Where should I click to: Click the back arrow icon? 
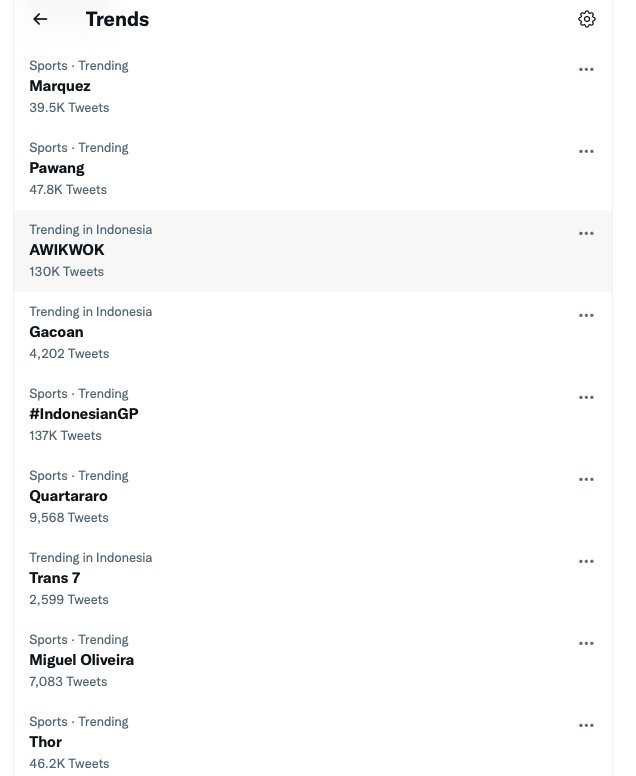[x=40, y=19]
